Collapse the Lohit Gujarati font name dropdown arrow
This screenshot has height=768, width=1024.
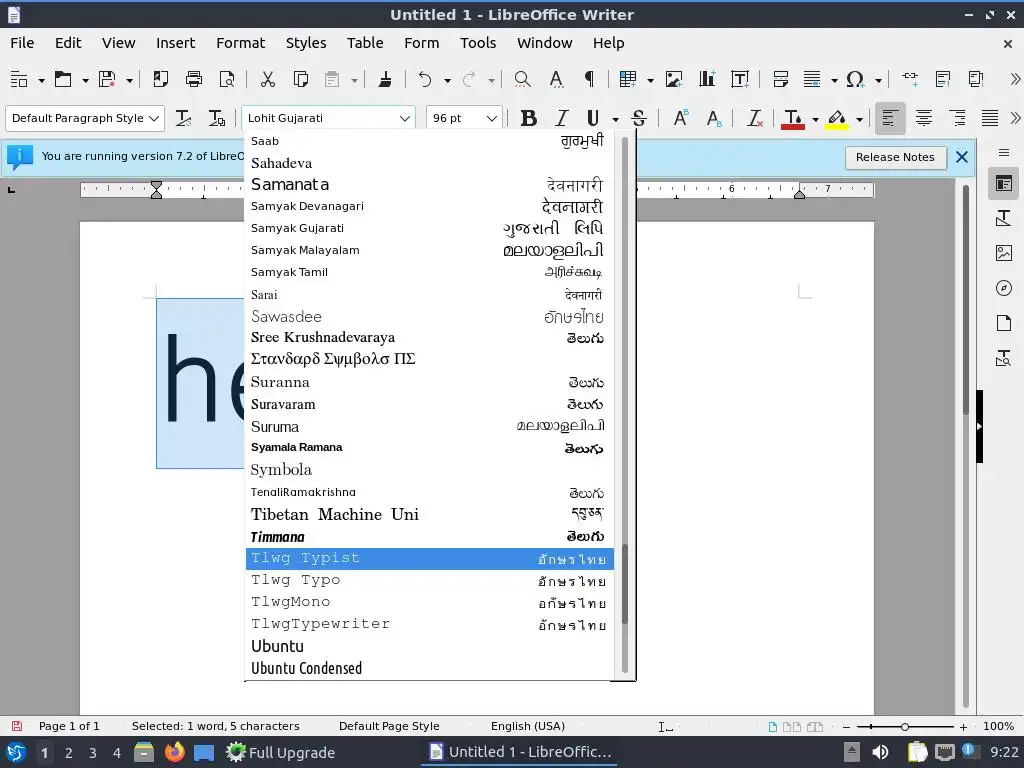tap(404, 118)
